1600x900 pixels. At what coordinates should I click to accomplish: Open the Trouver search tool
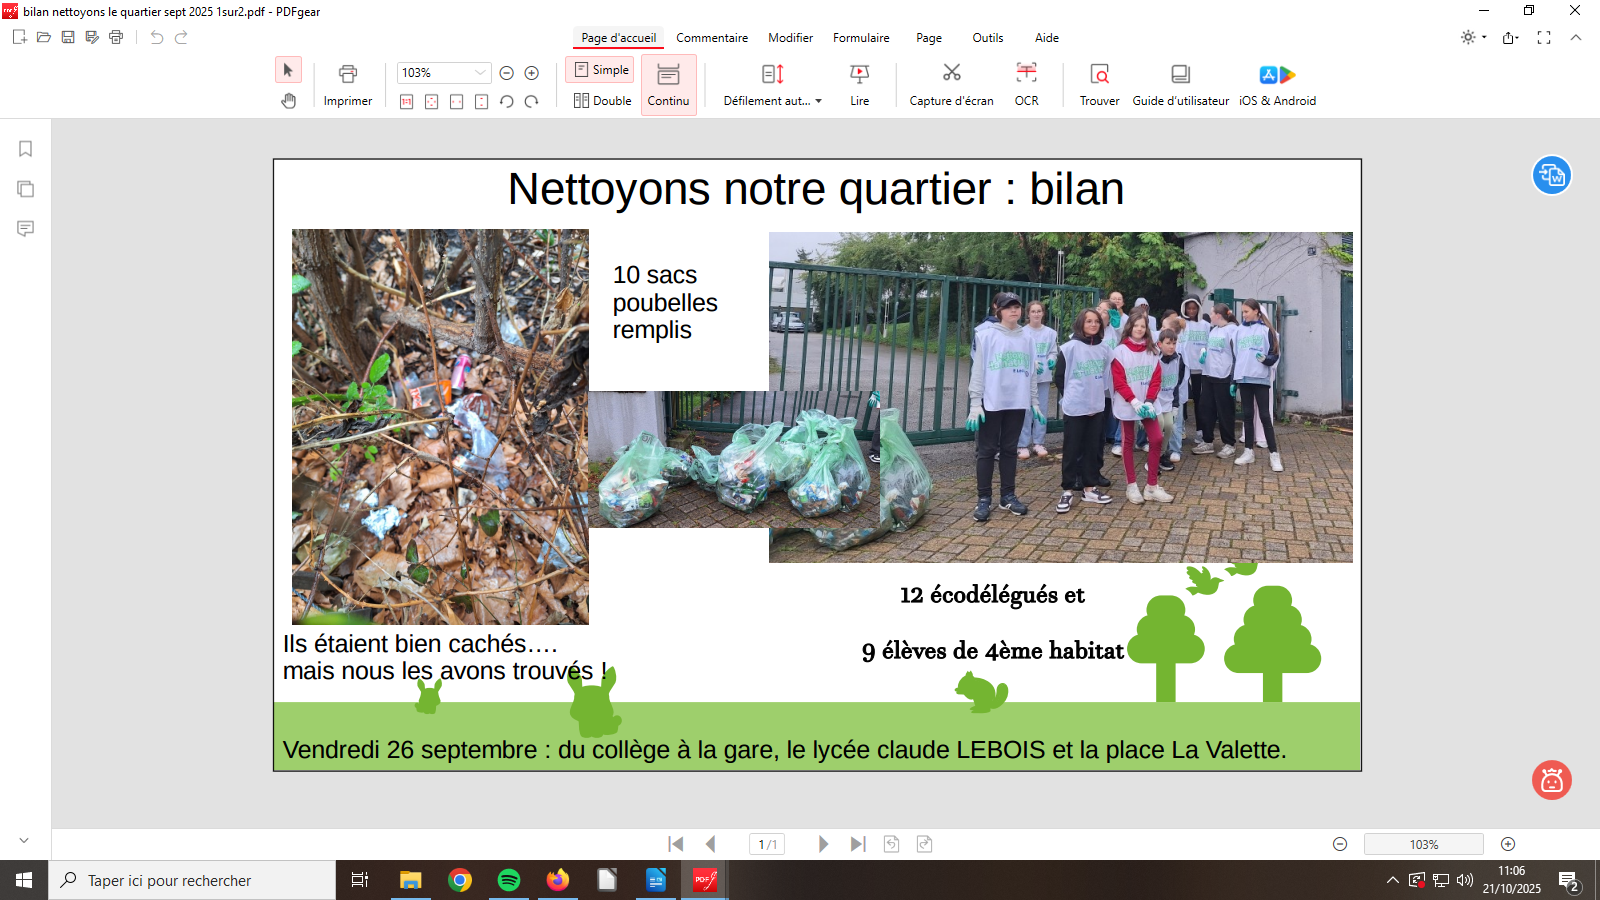[1099, 84]
